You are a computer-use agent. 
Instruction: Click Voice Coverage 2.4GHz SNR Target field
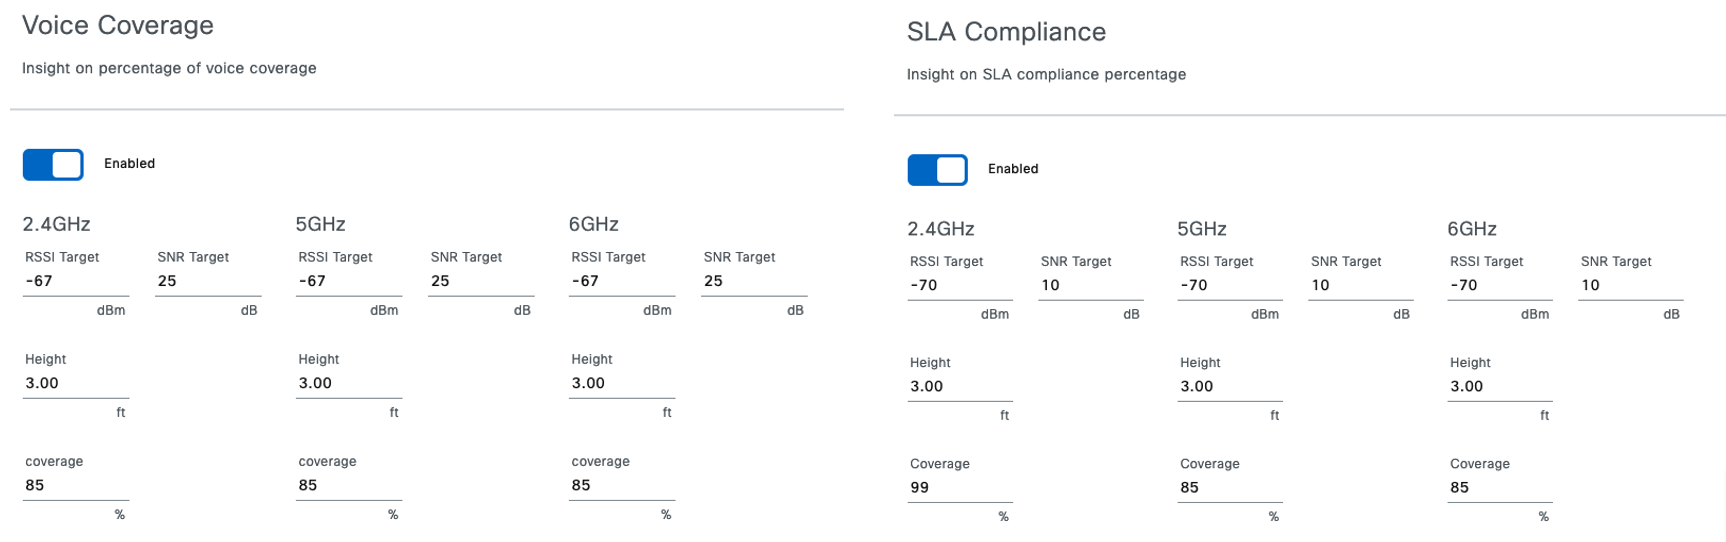click(x=207, y=282)
